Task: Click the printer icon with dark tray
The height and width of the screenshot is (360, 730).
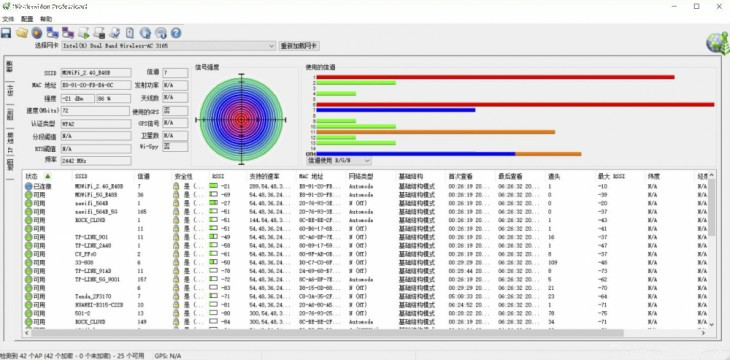Action: (99, 33)
